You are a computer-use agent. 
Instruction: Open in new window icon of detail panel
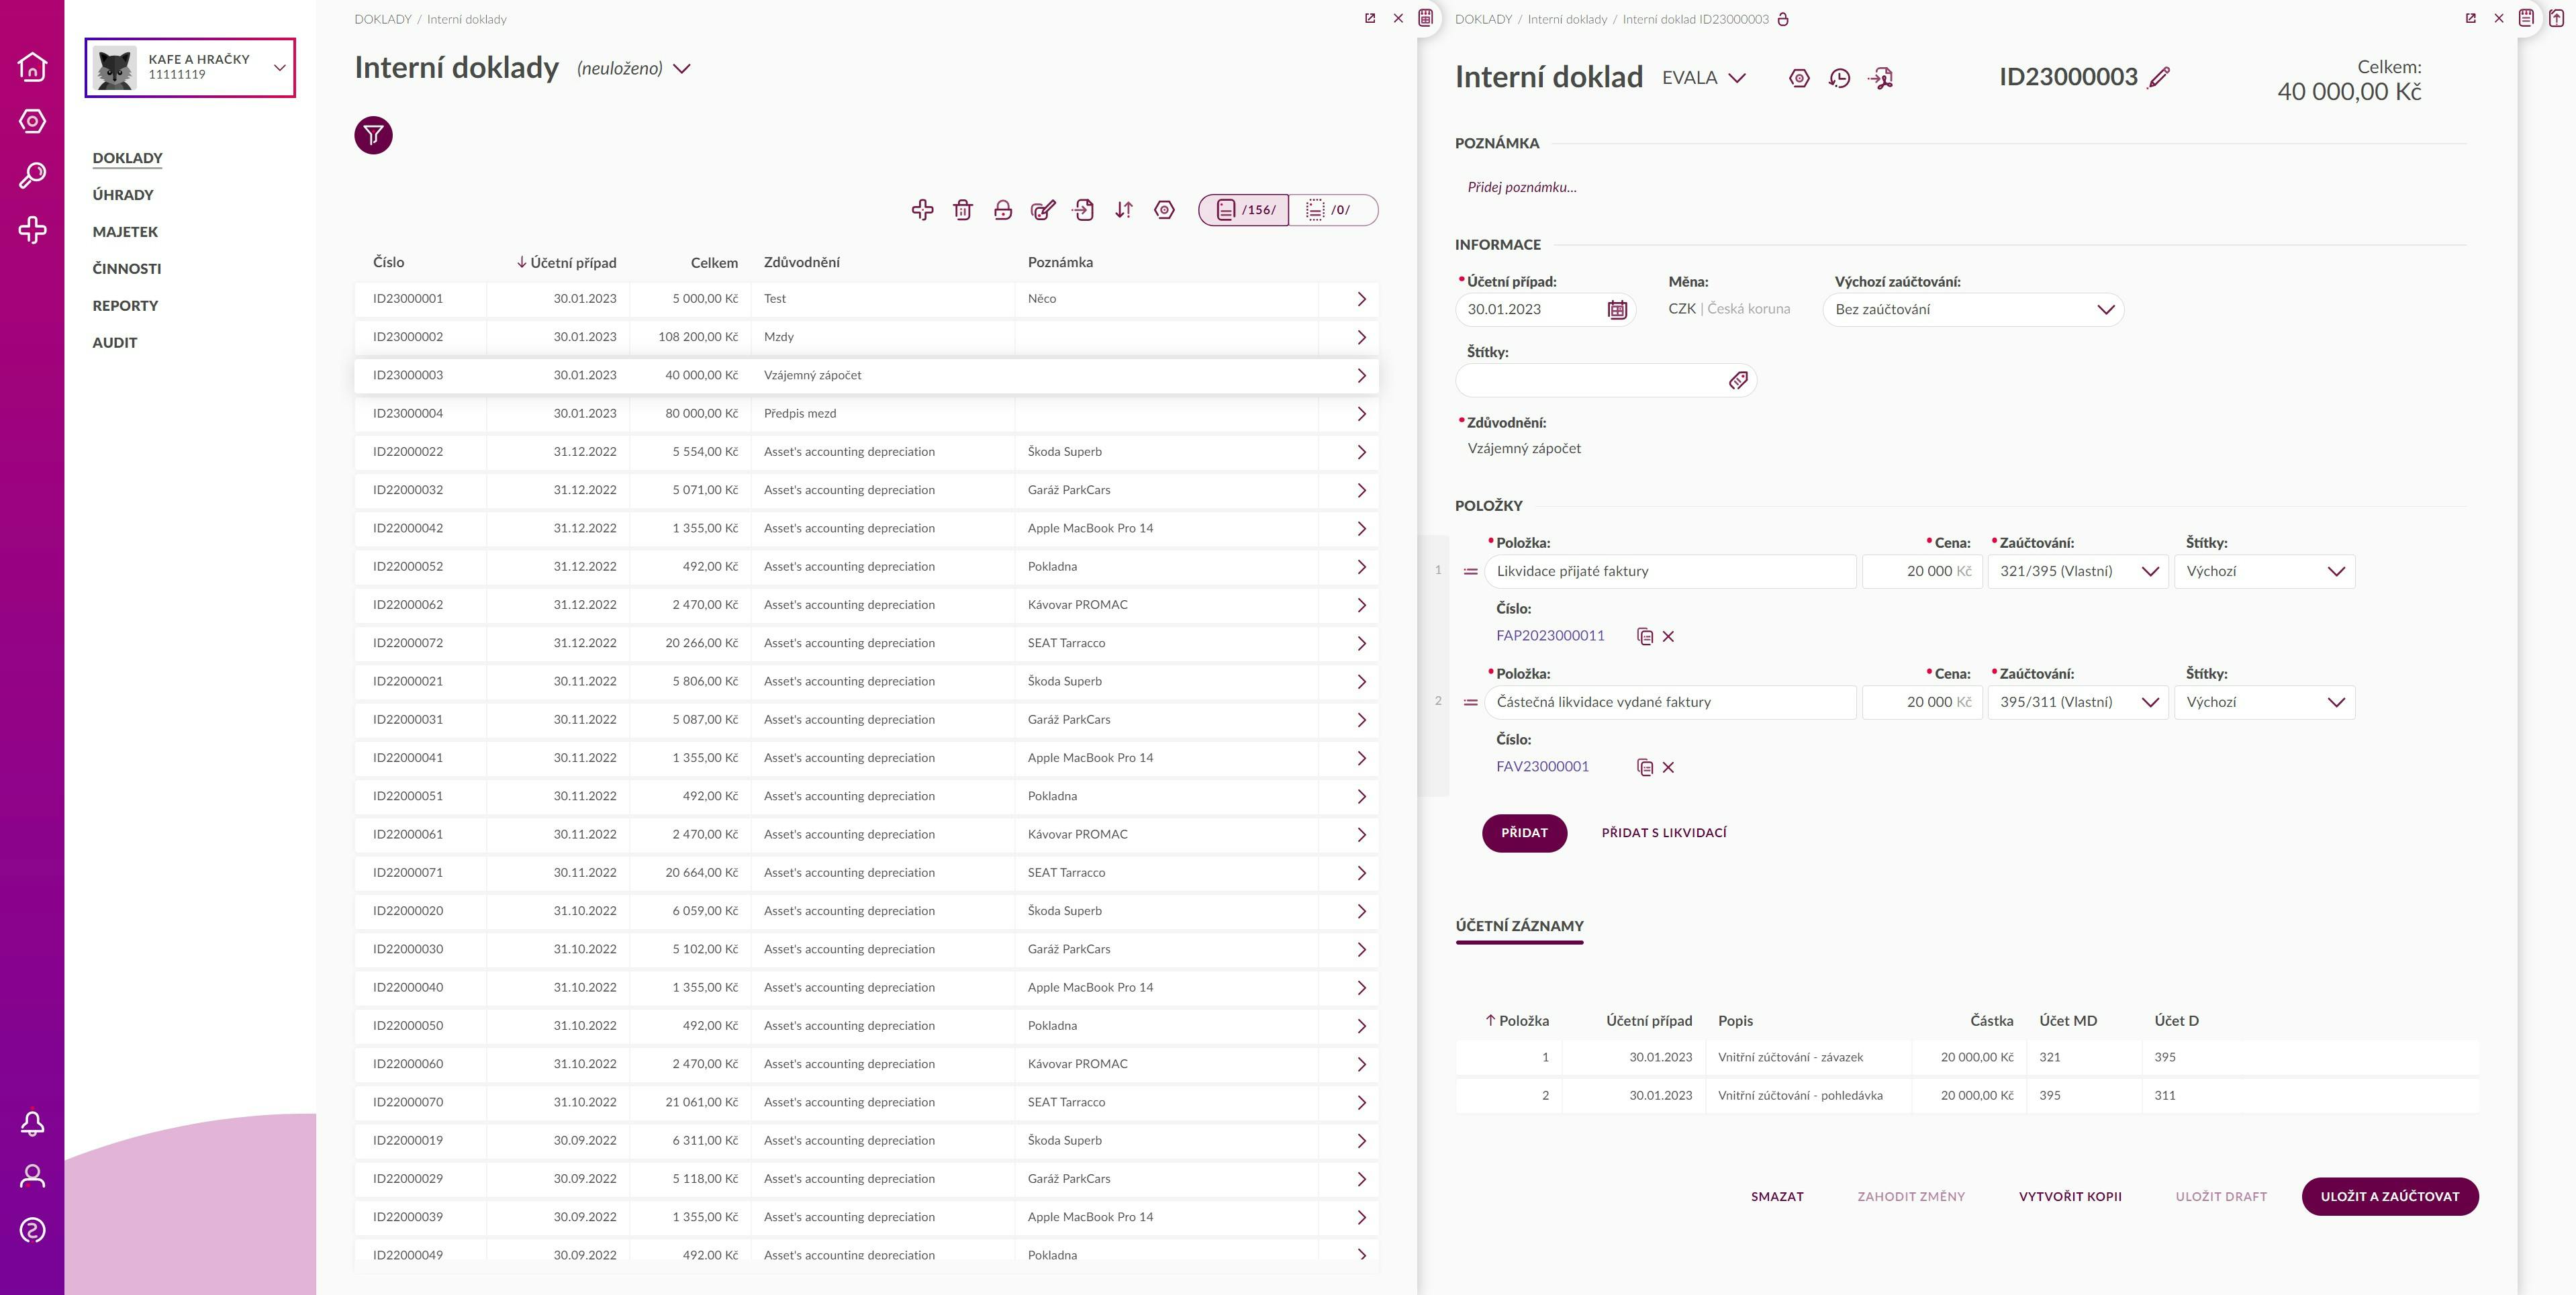coord(2470,18)
